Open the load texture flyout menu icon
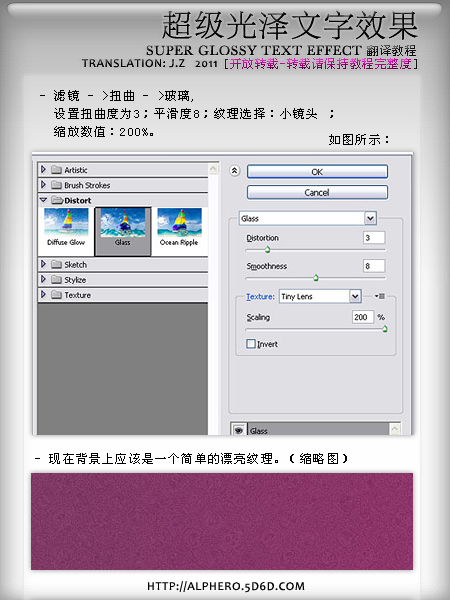This screenshot has width=450, height=600. 380,296
